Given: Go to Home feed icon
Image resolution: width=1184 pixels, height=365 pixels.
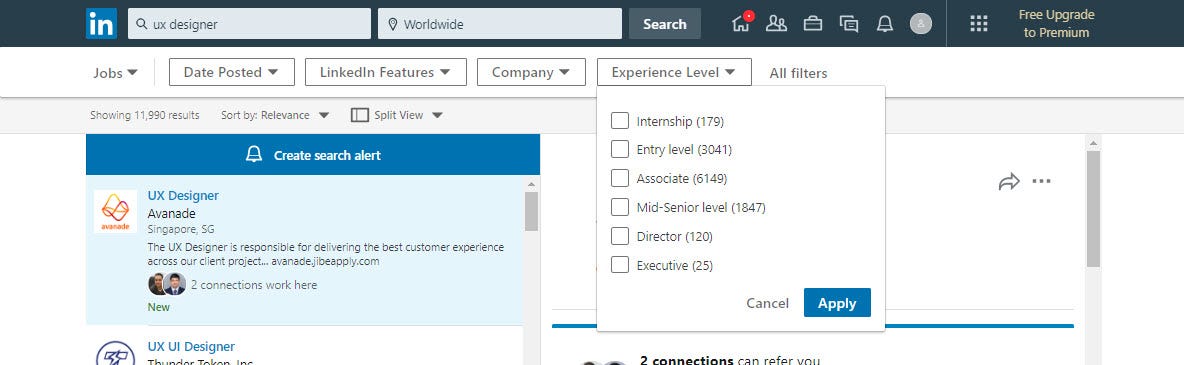Looking at the screenshot, I should pyautogui.click(x=742, y=23).
